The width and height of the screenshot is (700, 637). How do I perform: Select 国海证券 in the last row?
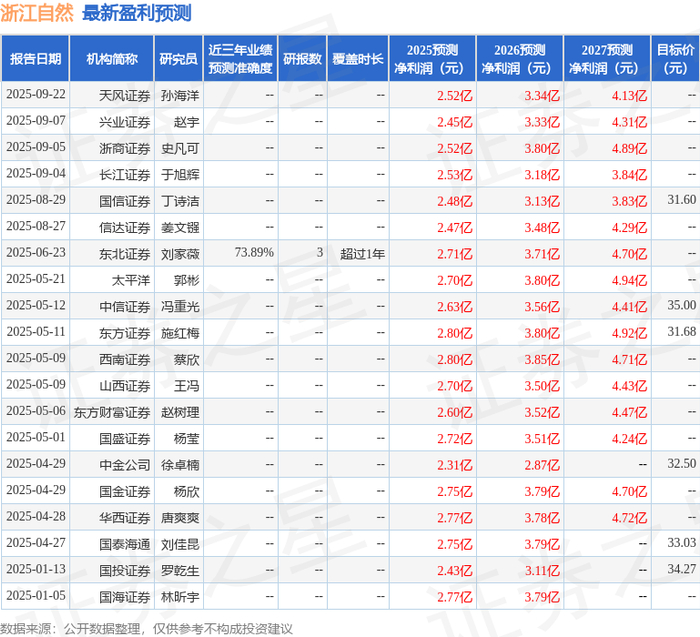(x=125, y=597)
